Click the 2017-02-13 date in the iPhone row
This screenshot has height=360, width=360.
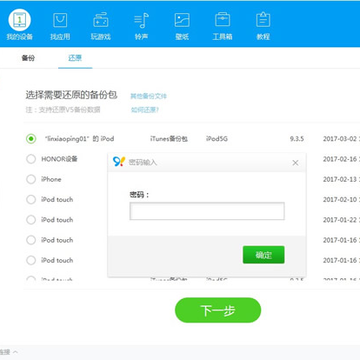point(341,179)
